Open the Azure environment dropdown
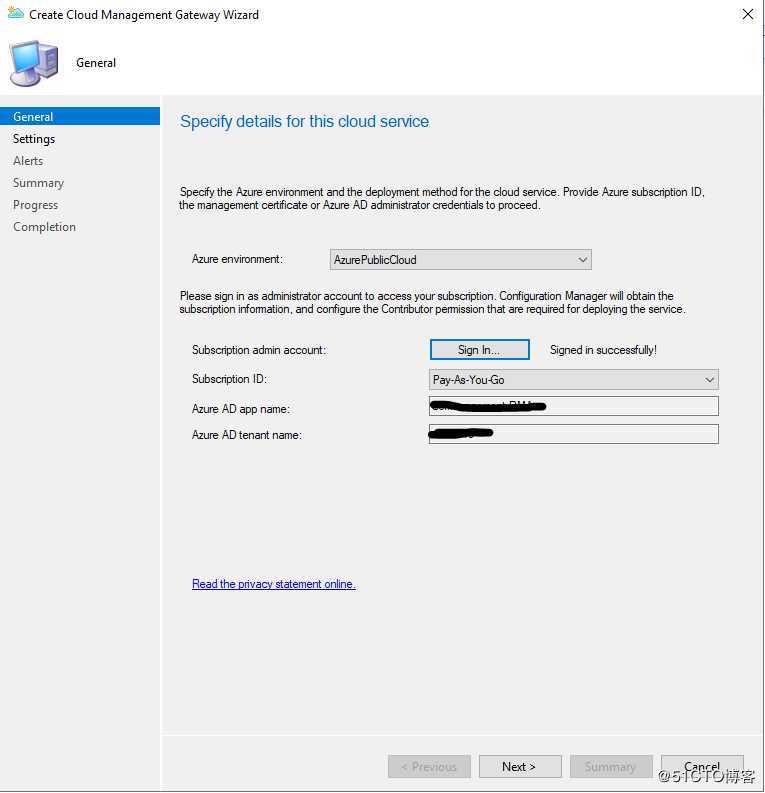 [x=461, y=259]
